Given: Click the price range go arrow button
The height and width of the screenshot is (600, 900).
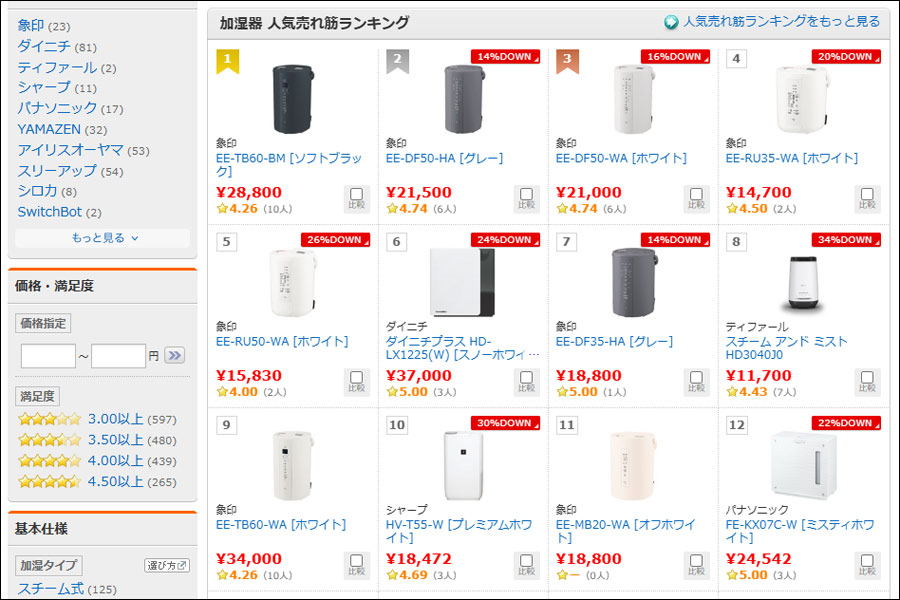Looking at the screenshot, I should click(175, 355).
